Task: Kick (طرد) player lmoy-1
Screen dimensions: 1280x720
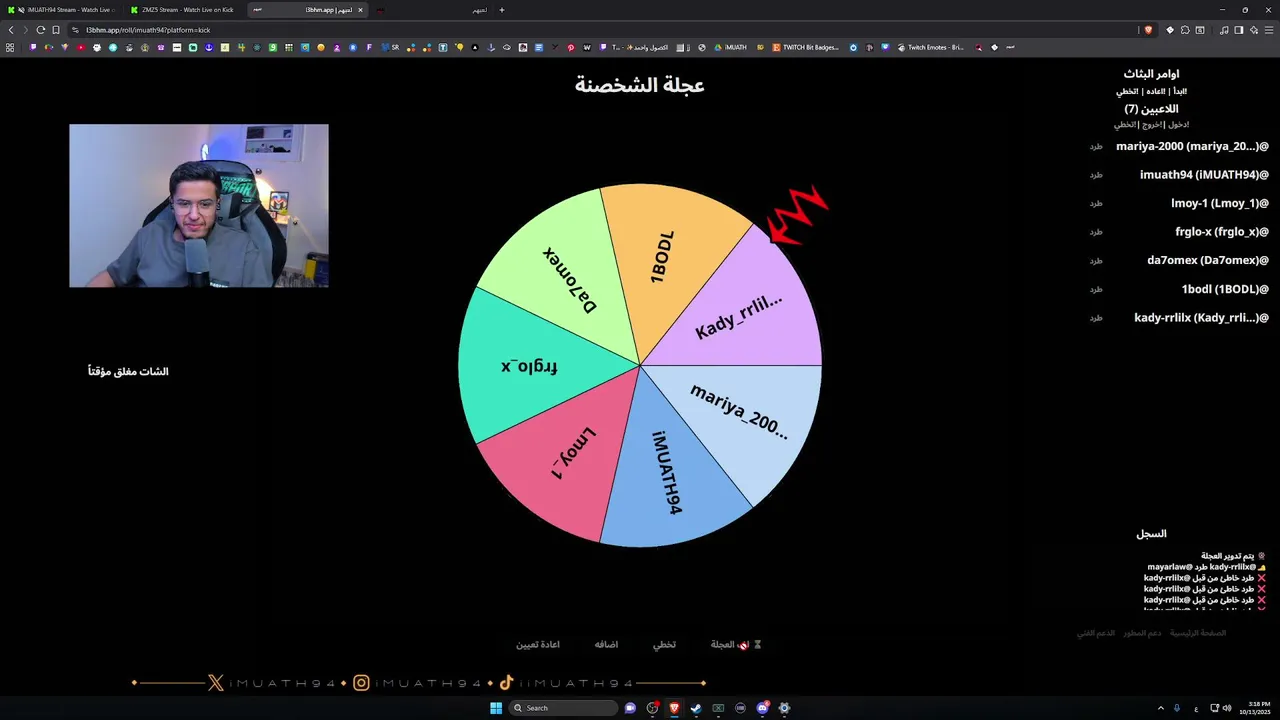Action: pyautogui.click(x=1096, y=204)
